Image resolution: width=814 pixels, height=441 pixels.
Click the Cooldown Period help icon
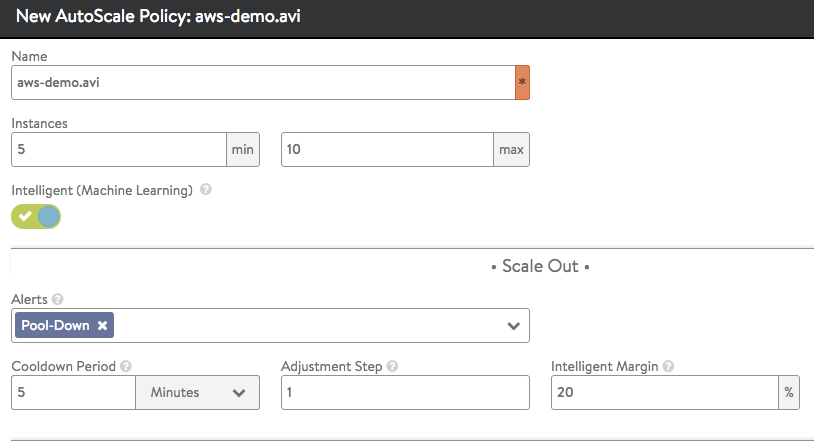pos(125,367)
